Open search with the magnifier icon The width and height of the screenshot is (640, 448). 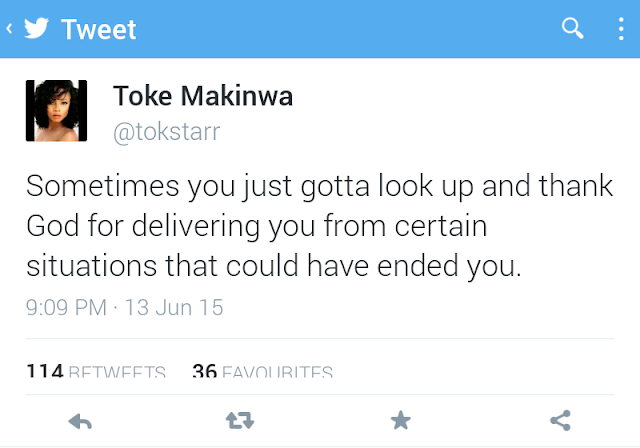coord(572,28)
